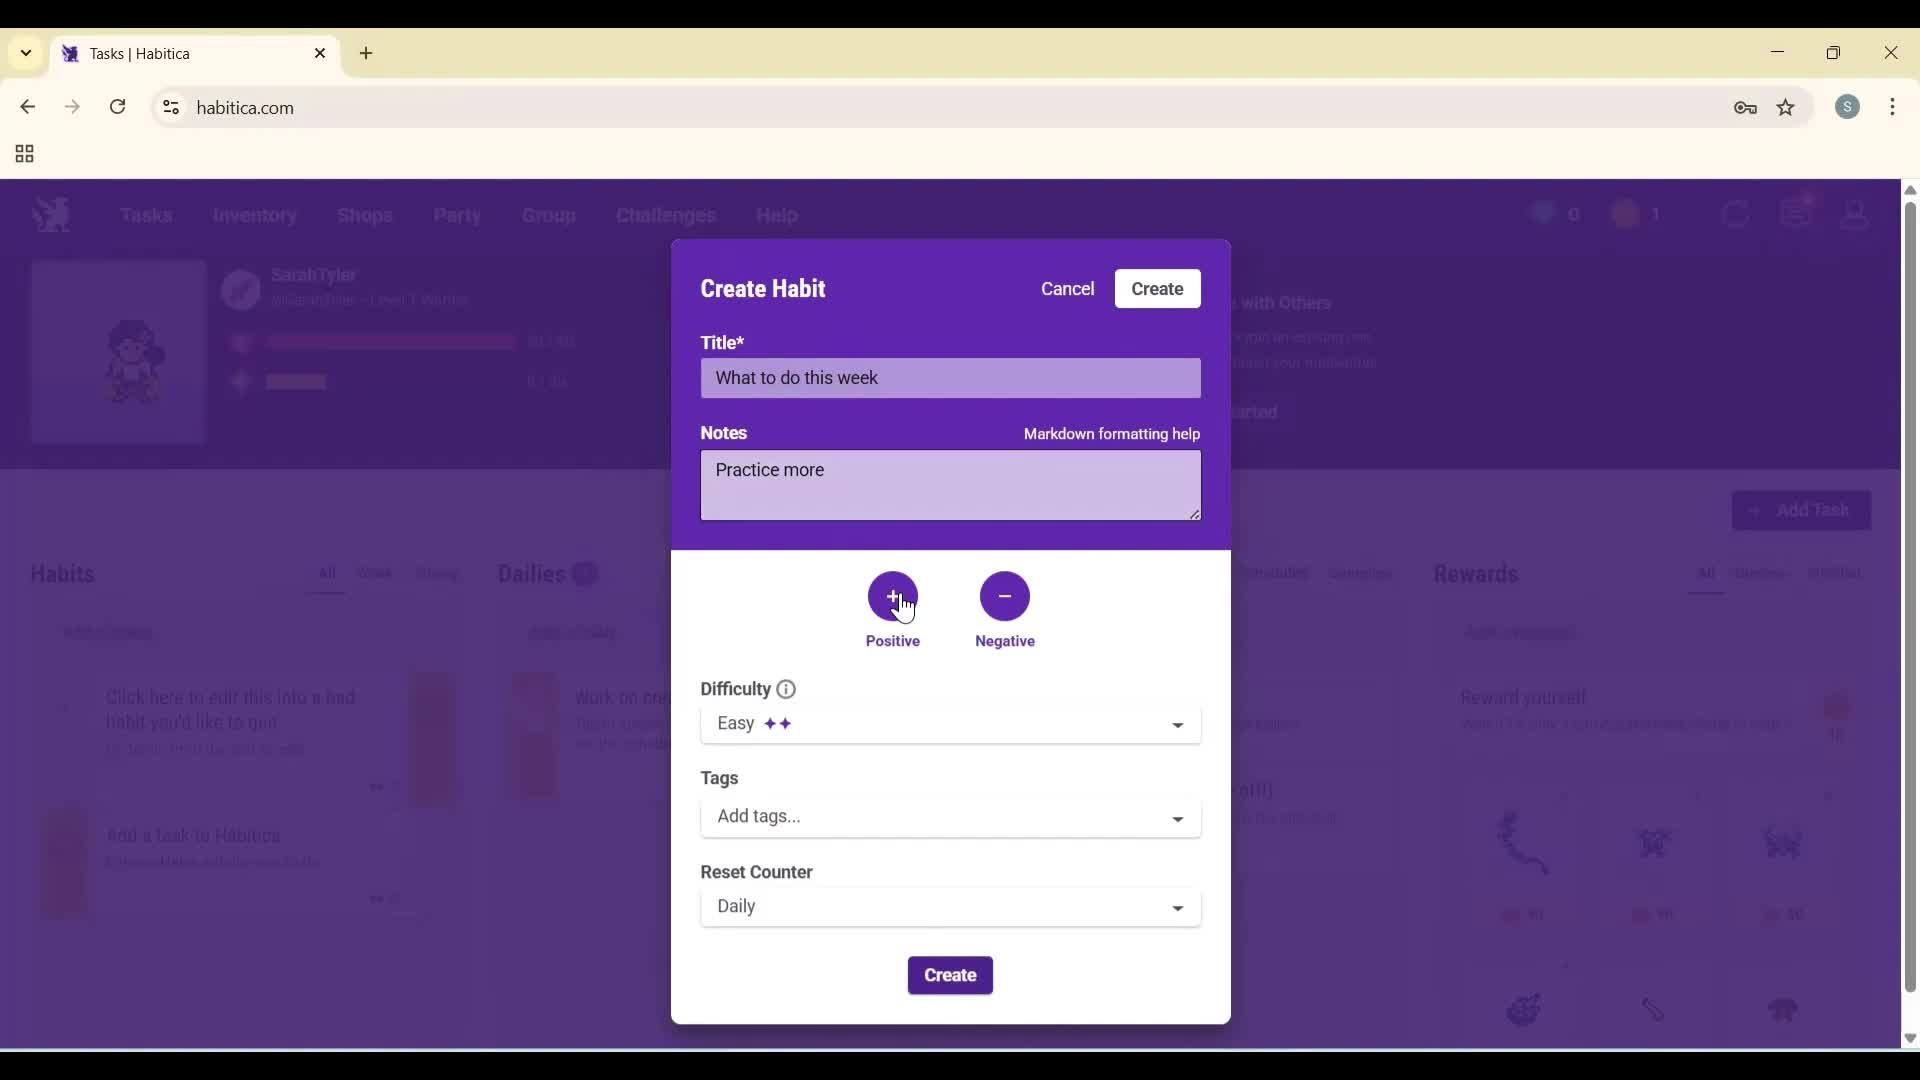Select the All filter under Habits
This screenshot has width=1920, height=1080.
click(327, 574)
